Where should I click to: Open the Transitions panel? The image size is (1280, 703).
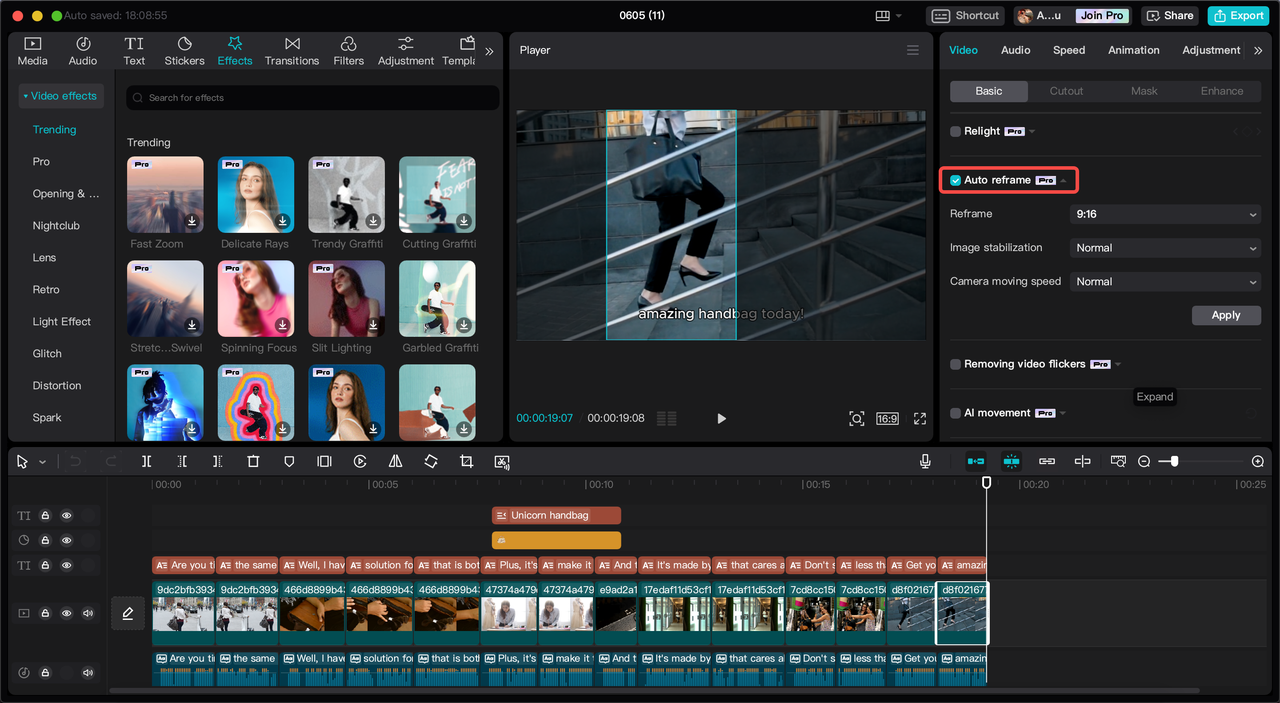[x=292, y=51]
